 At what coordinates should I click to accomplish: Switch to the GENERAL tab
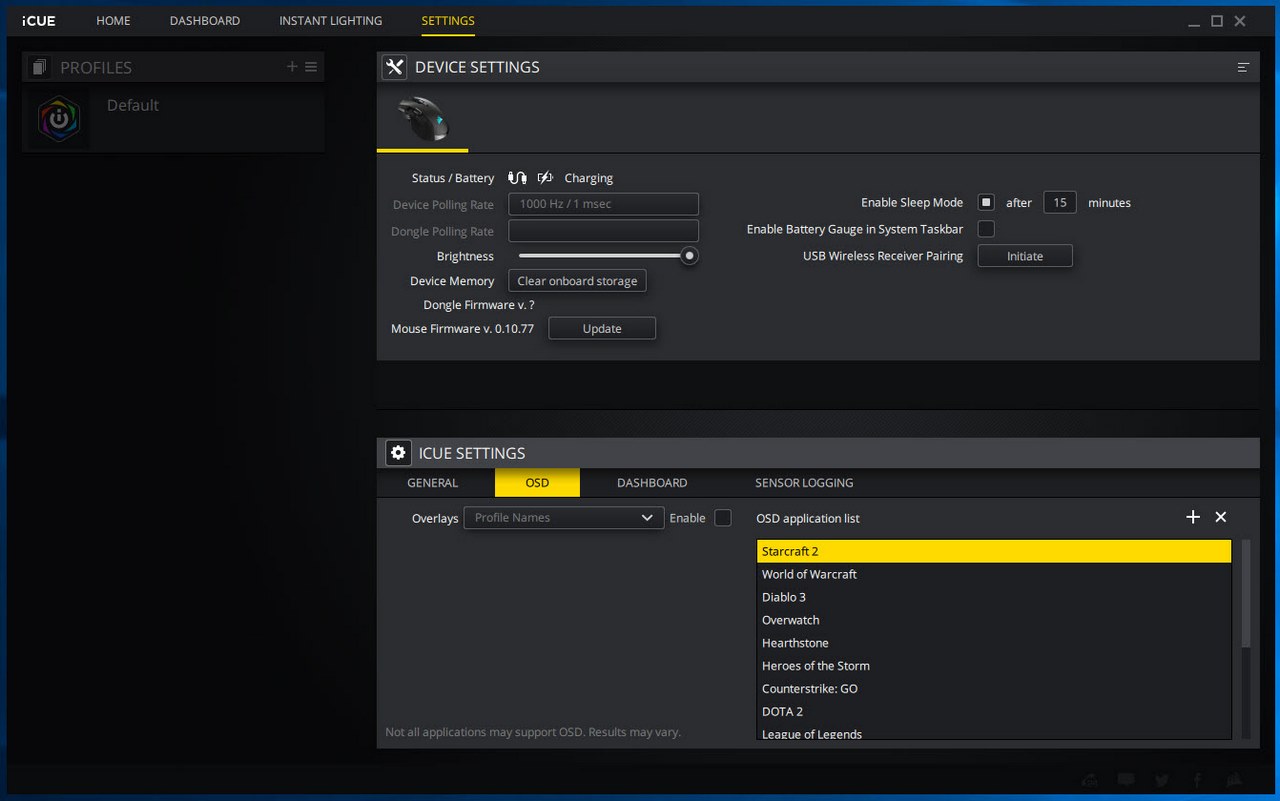coord(432,482)
